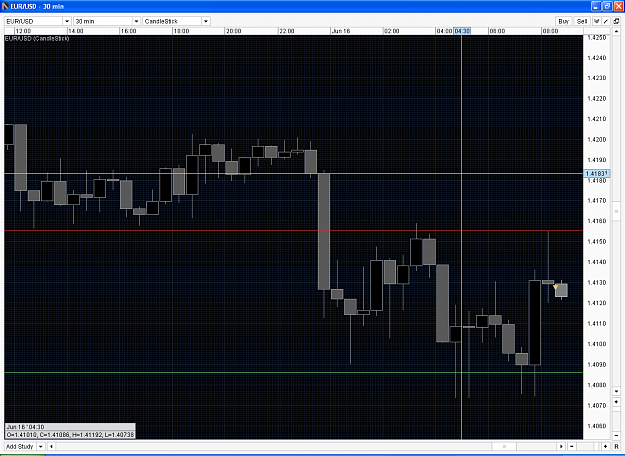This screenshot has height=456, width=625.
Task: Click the horizontal scroll left arrow
Action: point(51,446)
